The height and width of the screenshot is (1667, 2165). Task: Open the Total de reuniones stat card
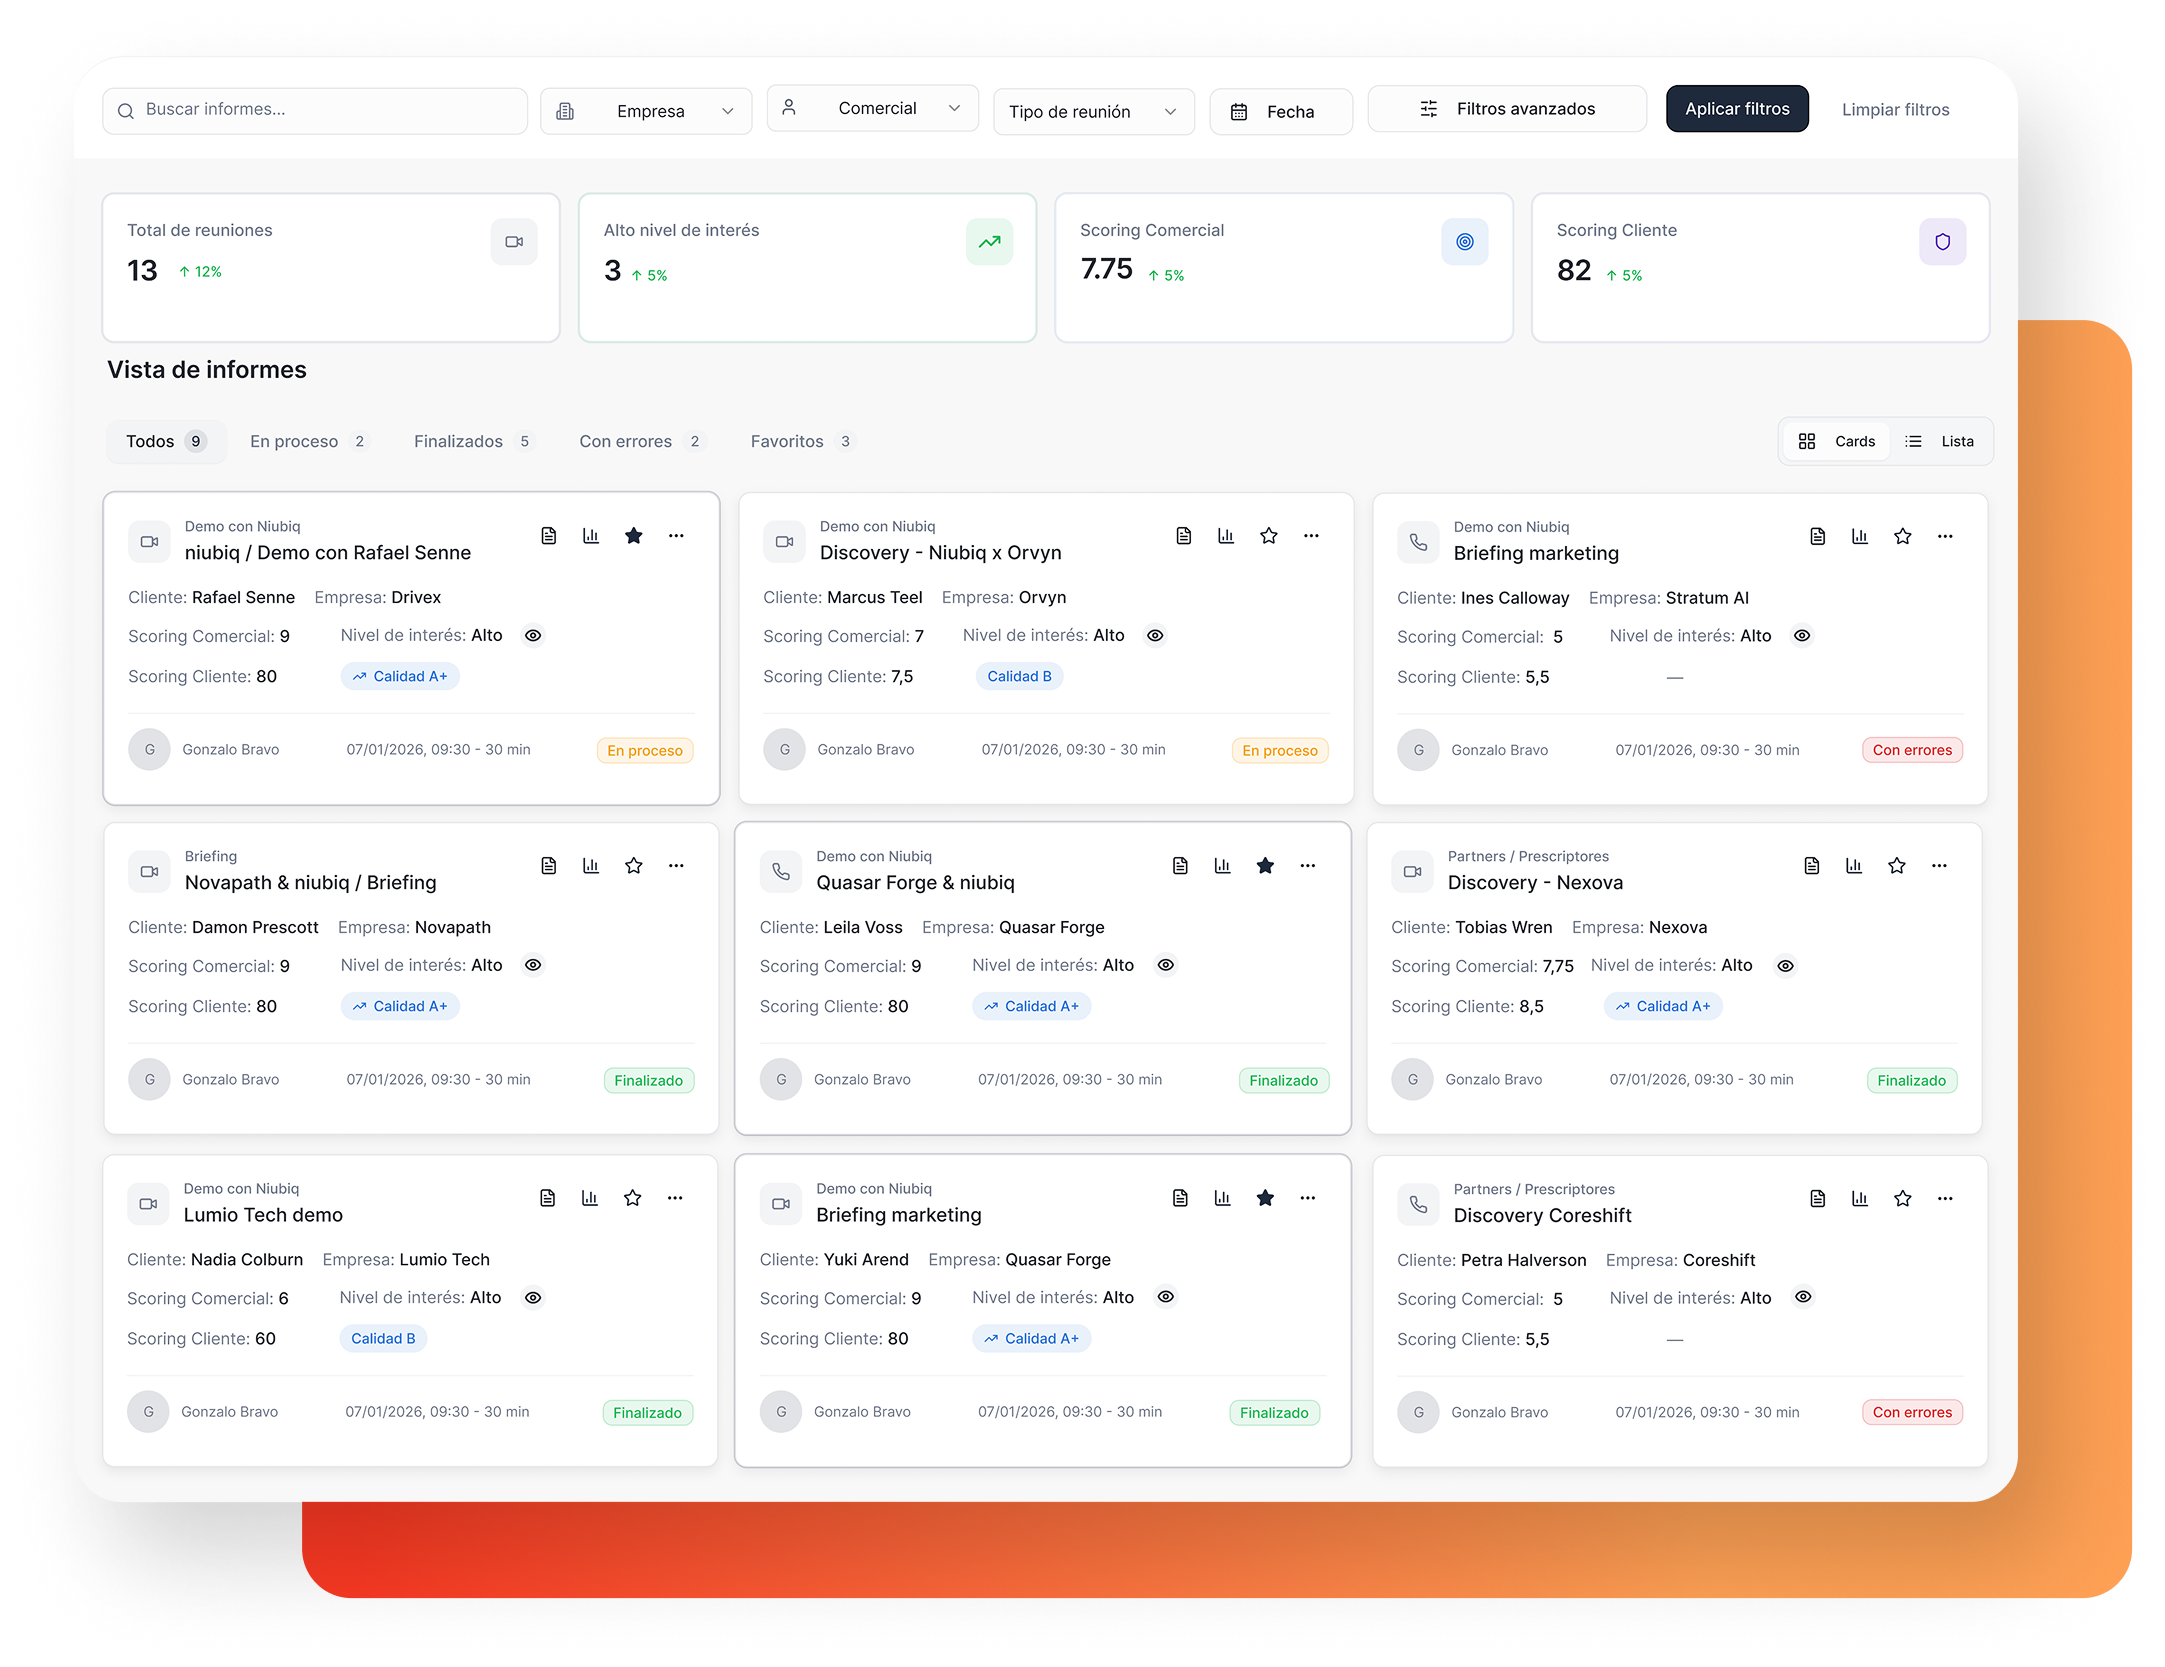331,268
